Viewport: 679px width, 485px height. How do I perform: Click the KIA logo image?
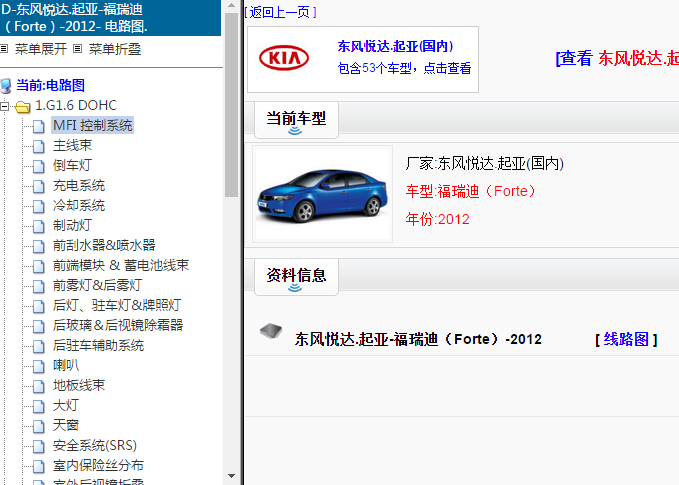click(x=284, y=58)
